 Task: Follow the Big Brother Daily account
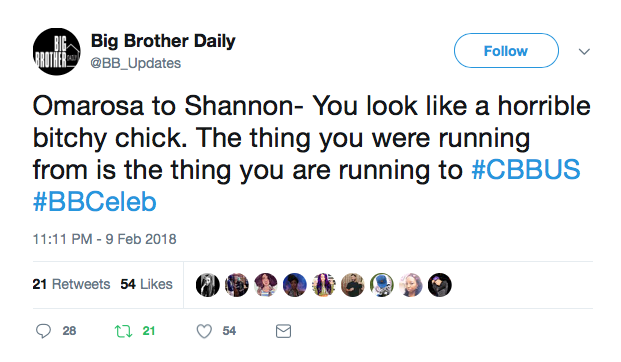point(506,51)
